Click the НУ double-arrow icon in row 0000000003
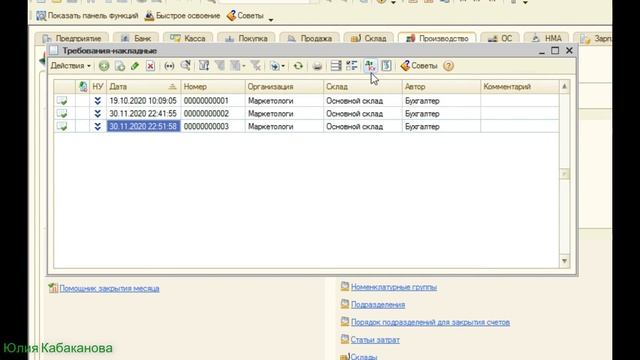The width and height of the screenshot is (640, 360). 98,127
